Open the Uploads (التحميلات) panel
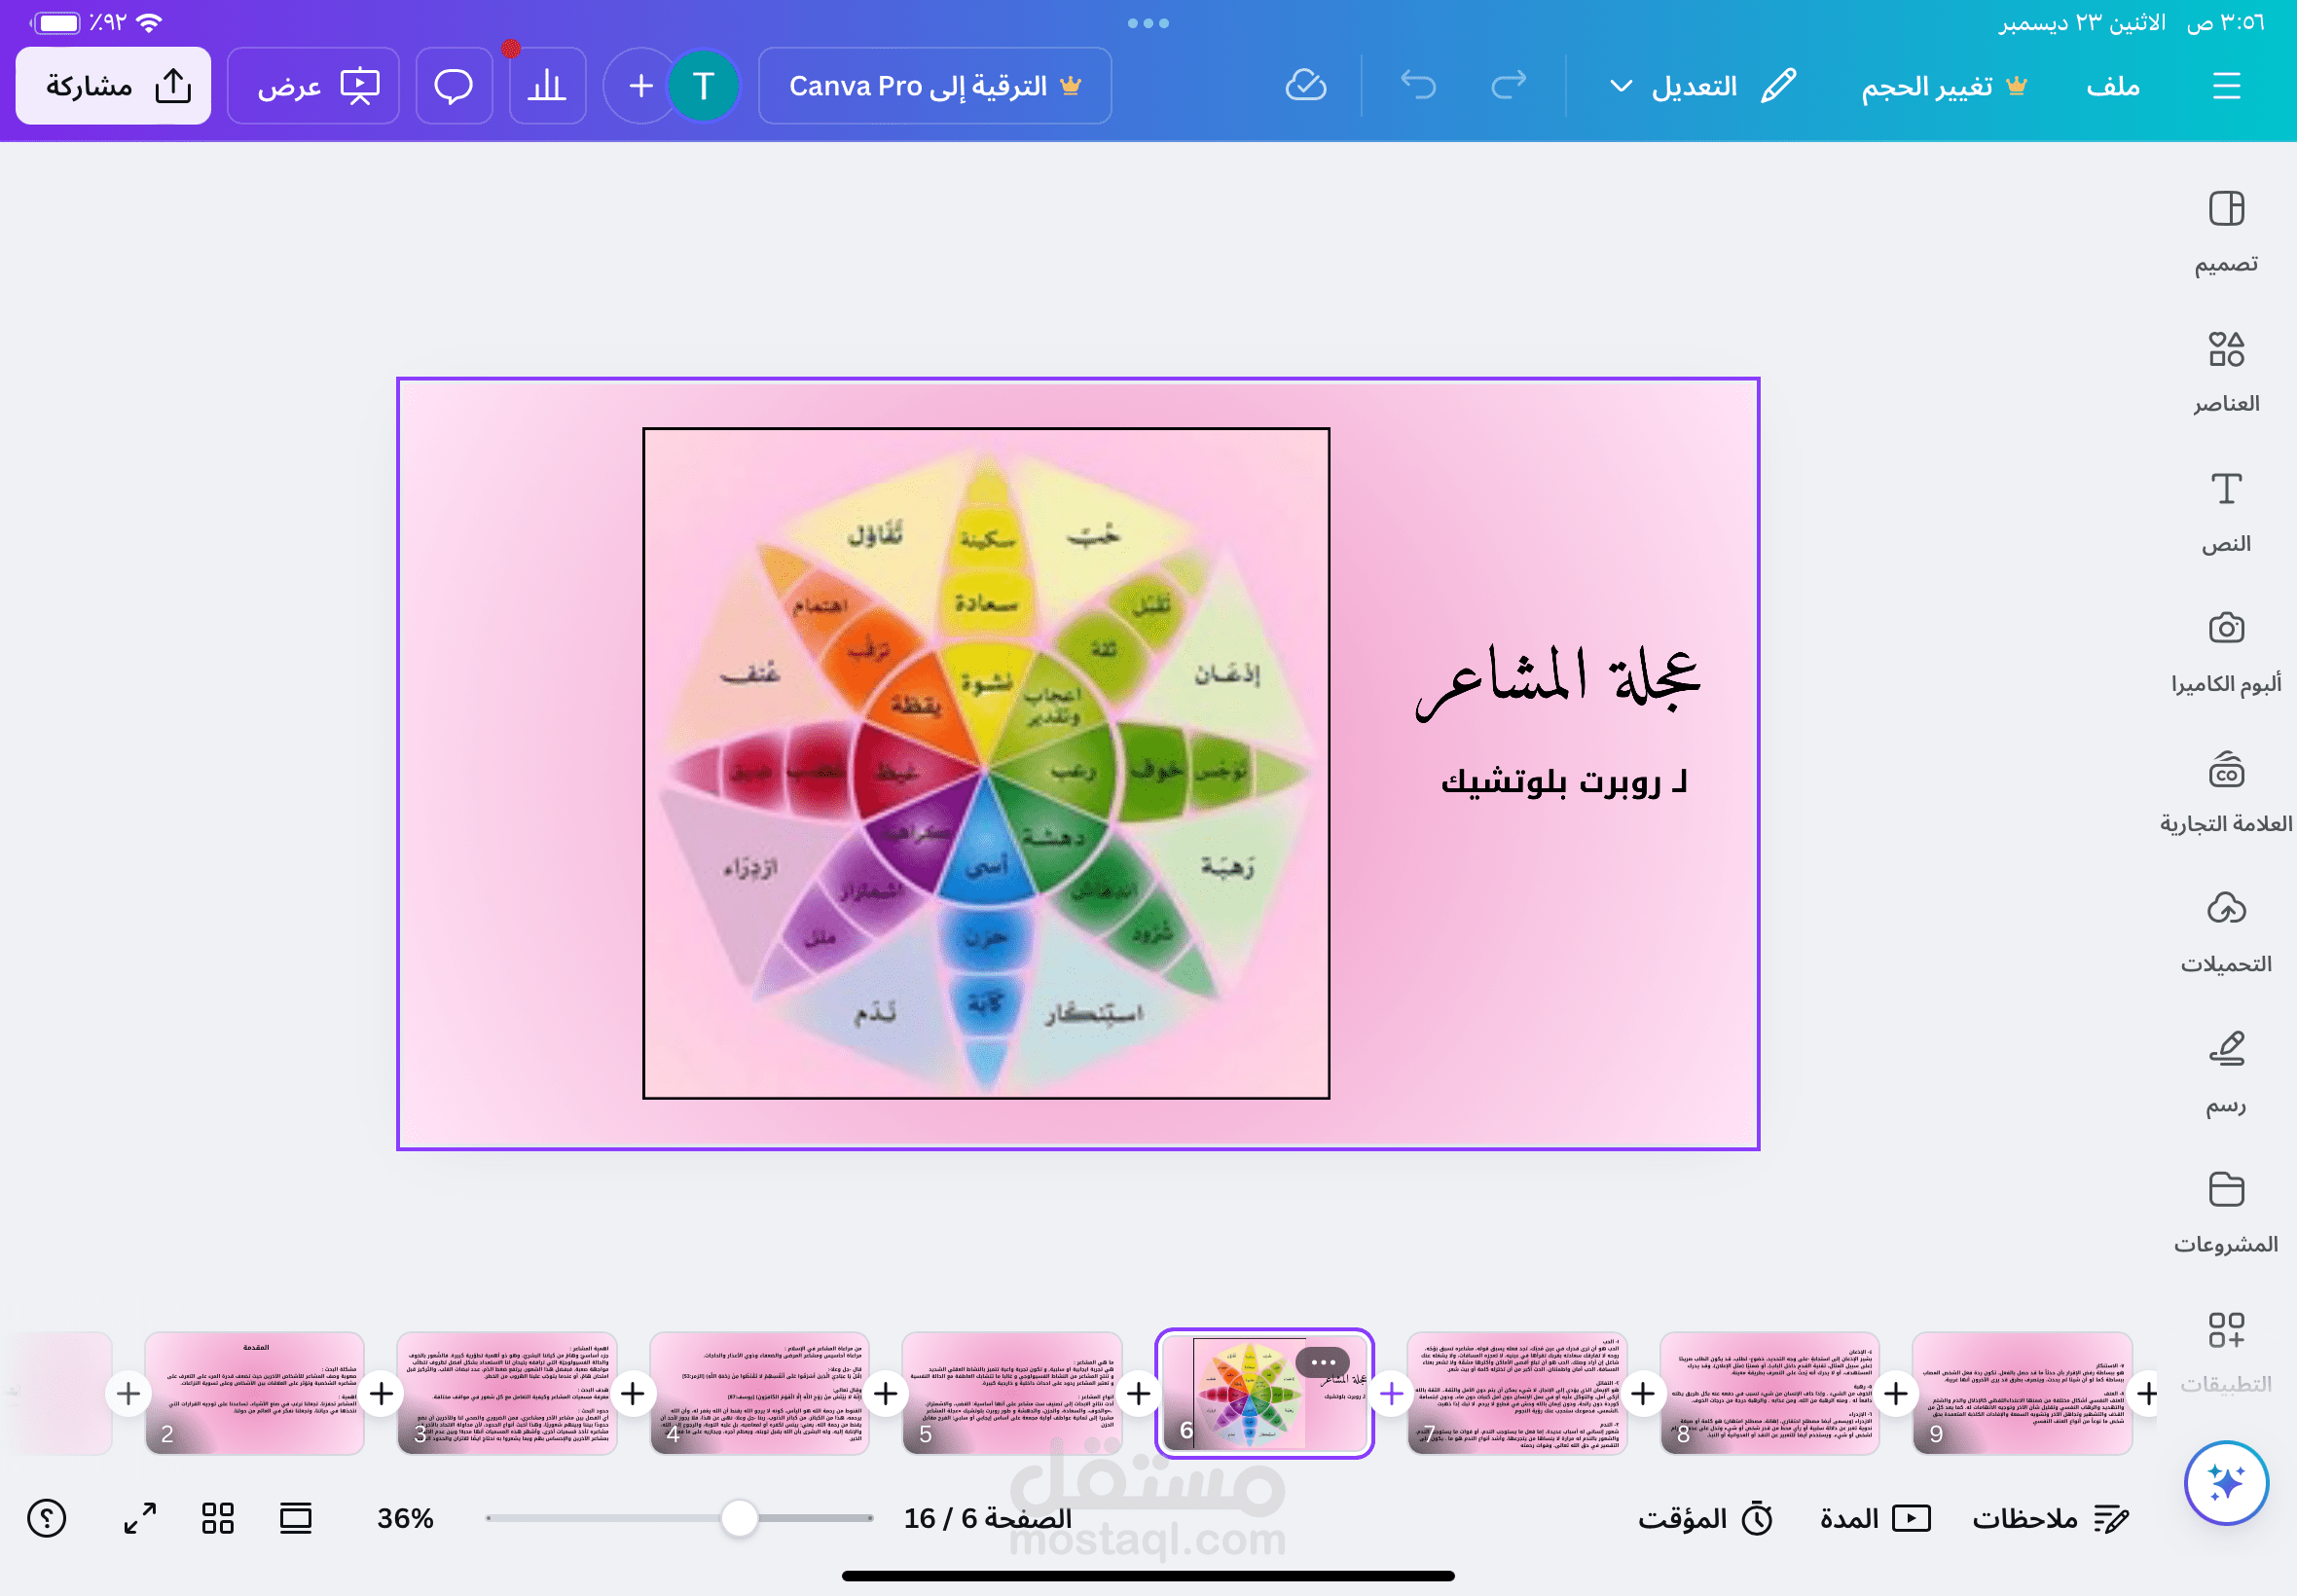Image resolution: width=2297 pixels, height=1596 pixels. 2226,932
